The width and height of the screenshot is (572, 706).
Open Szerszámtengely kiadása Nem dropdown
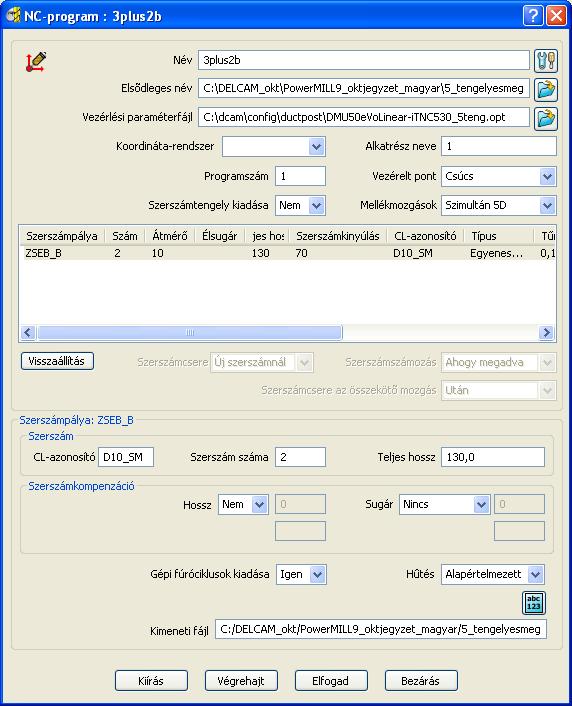tap(317, 206)
